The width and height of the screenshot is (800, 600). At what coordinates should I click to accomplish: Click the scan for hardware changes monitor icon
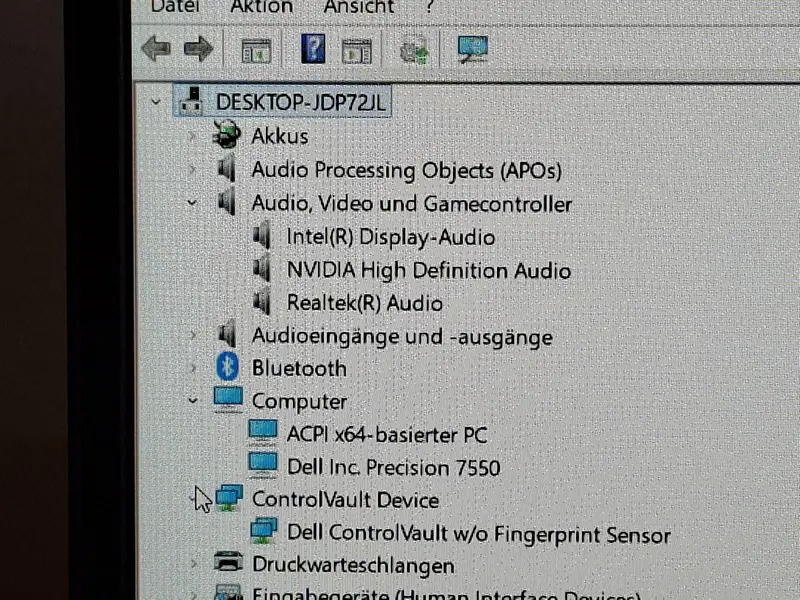point(472,49)
